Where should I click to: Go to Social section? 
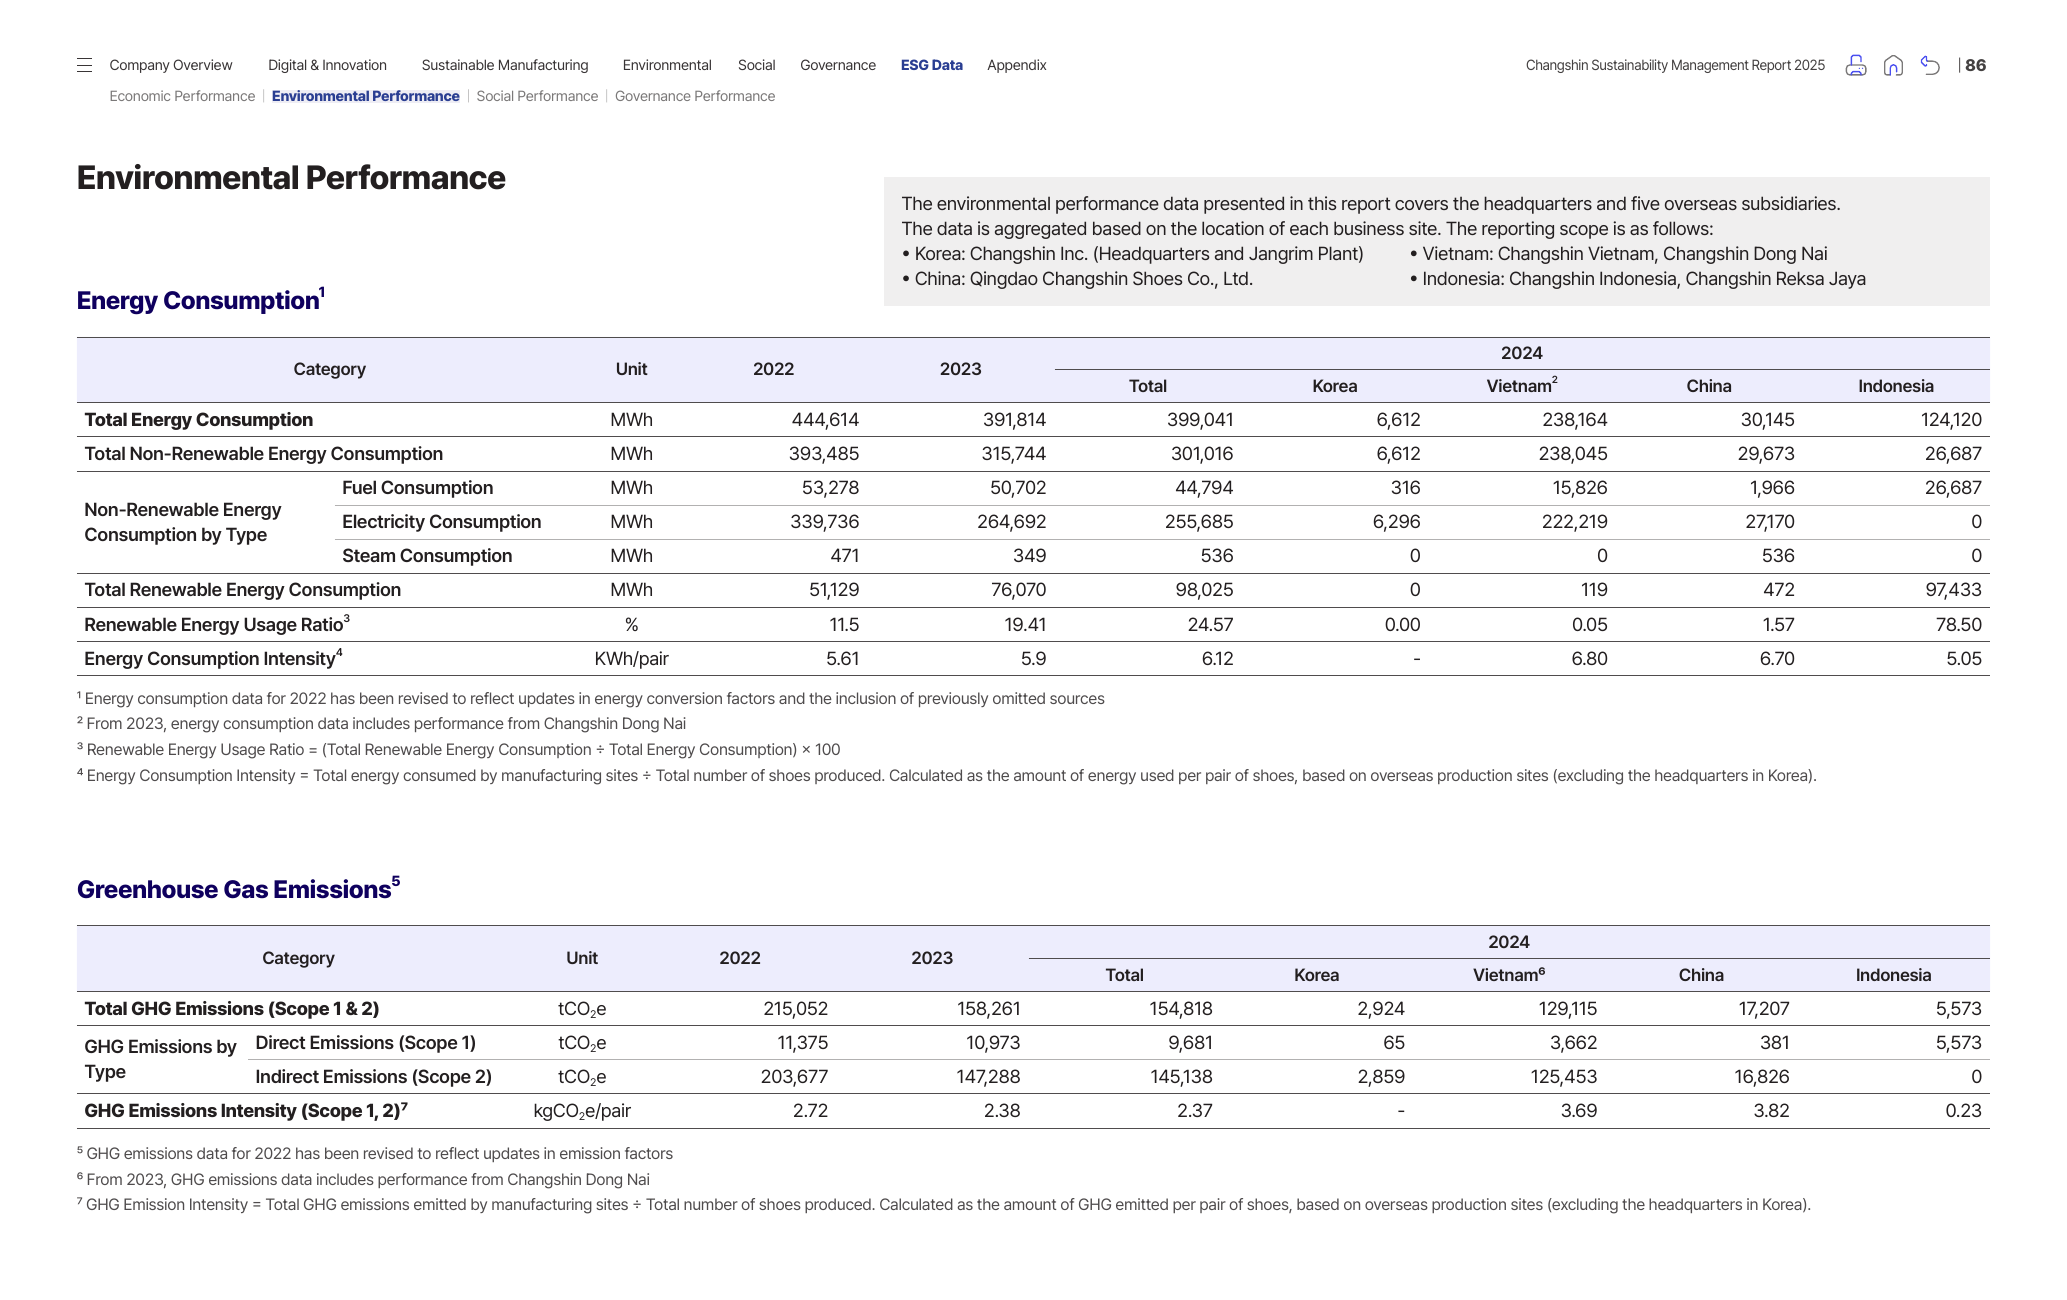(x=757, y=65)
